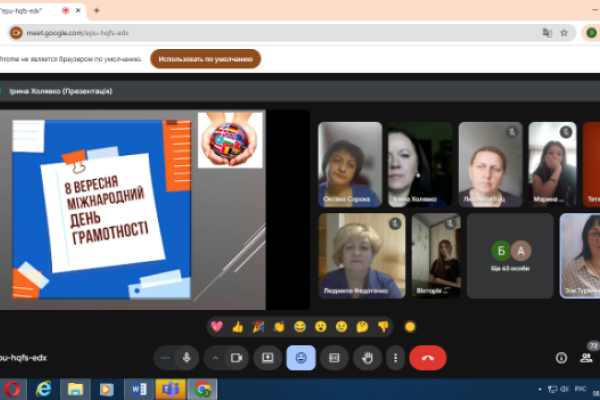Turn on captions from the toolbar
The height and width of the screenshot is (400, 600).
point(334,357)
